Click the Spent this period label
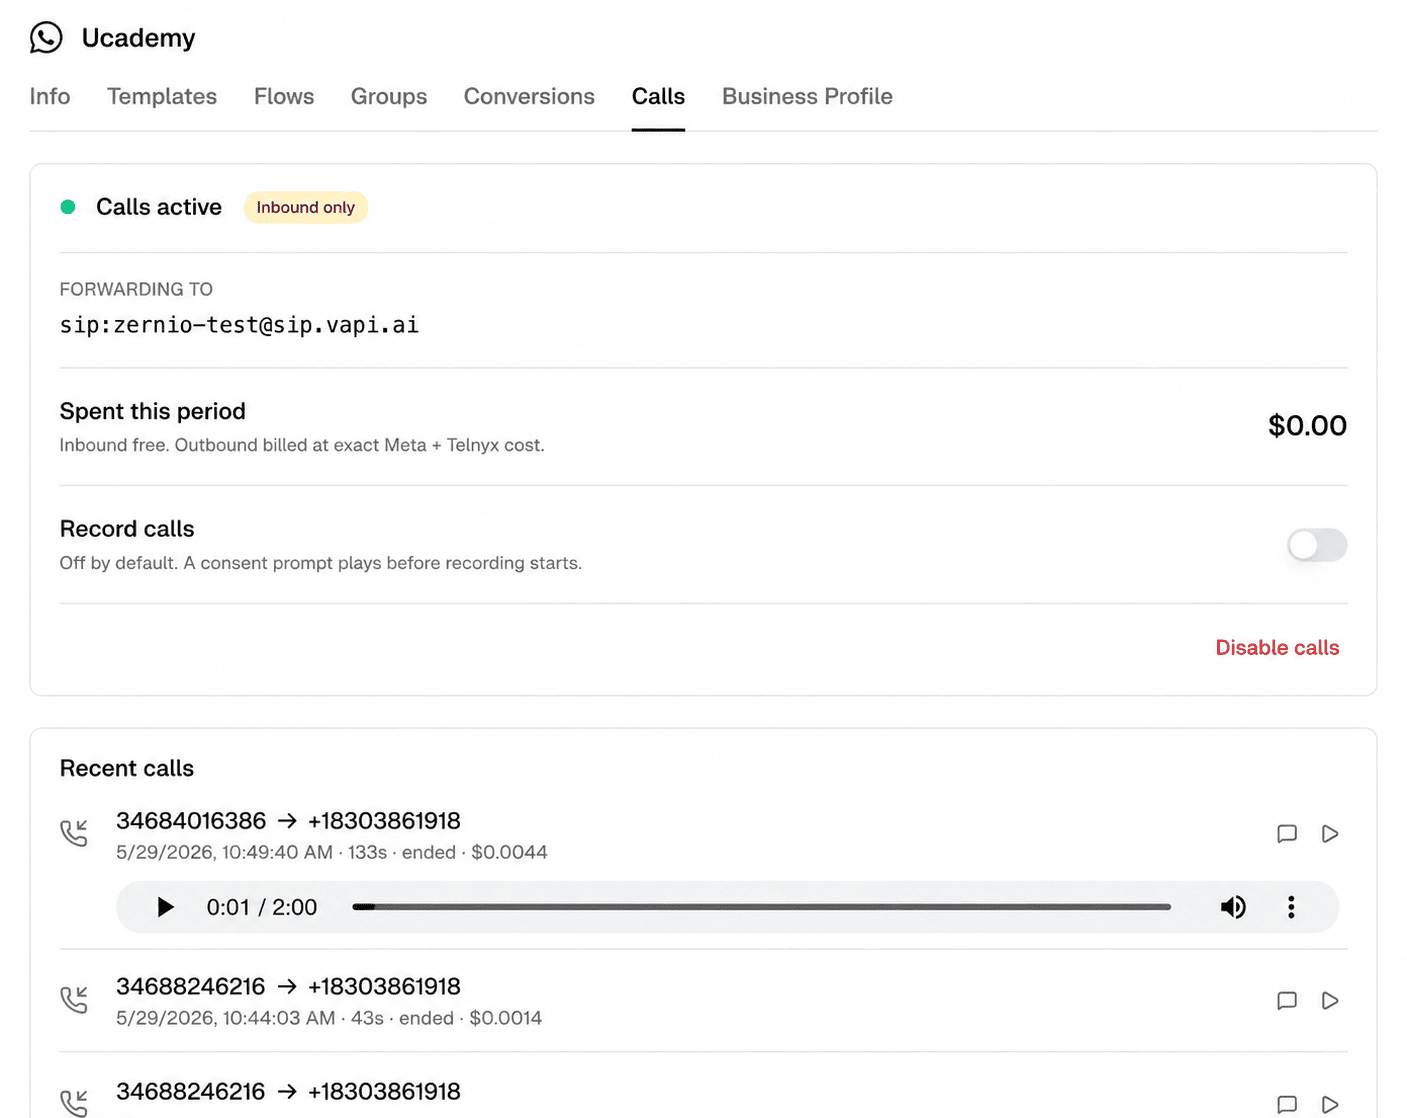This screenshot has width=1407, height=1118. coord(152,411)
